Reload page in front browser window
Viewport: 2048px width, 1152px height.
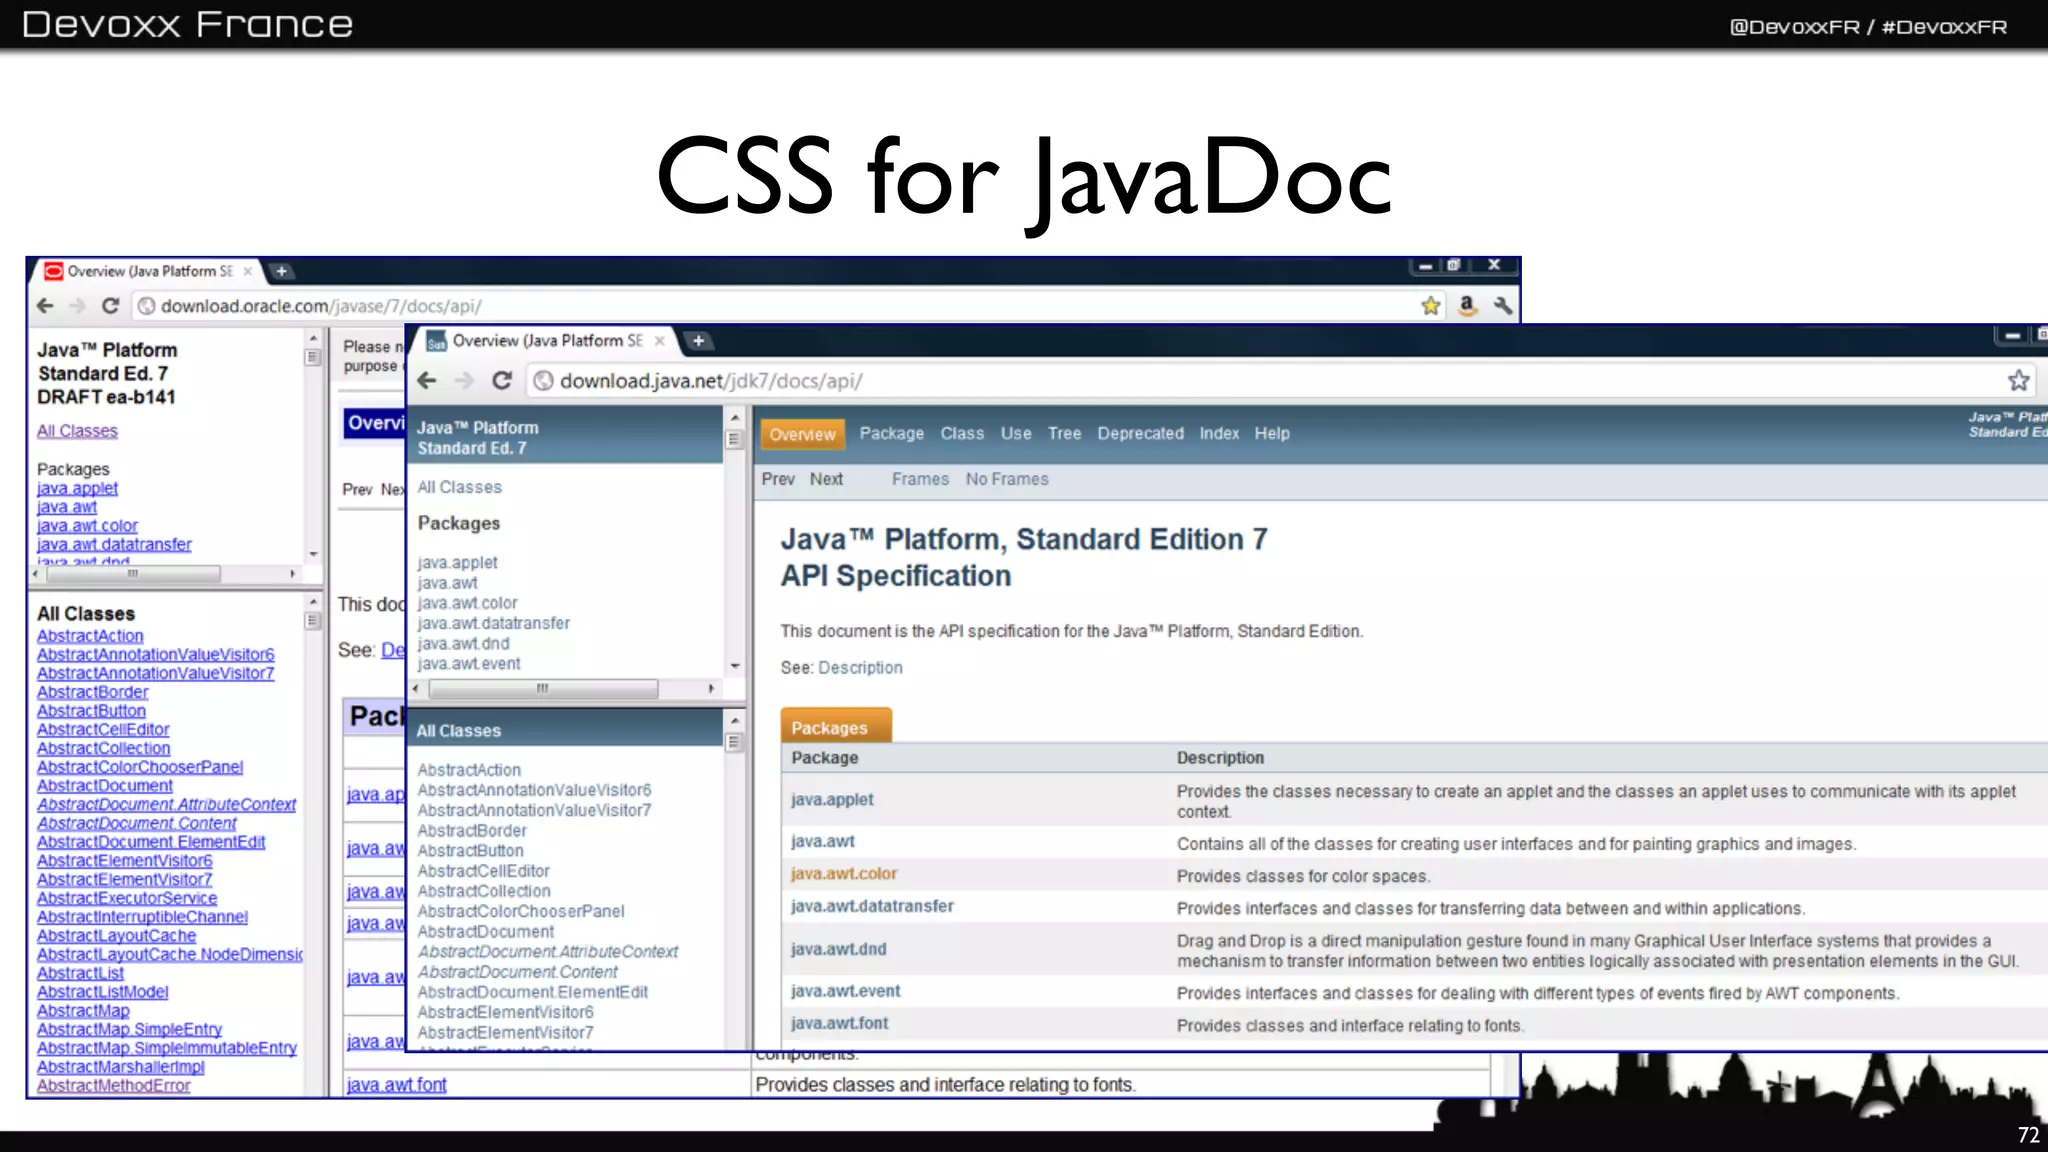click(x=502, y=381)
